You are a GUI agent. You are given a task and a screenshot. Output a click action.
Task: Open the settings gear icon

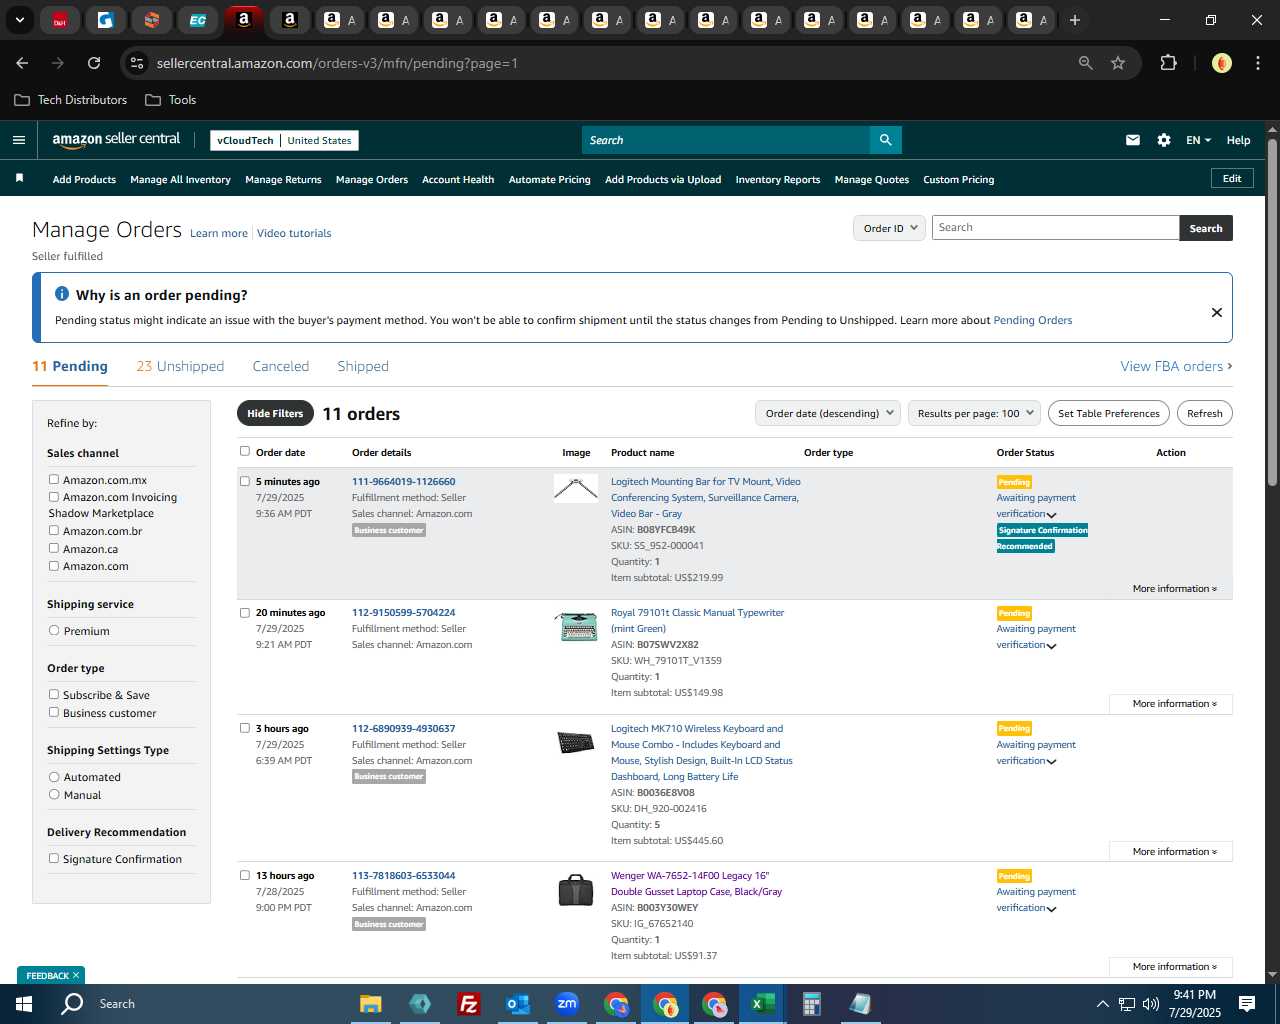click(x=1164, y=140)
